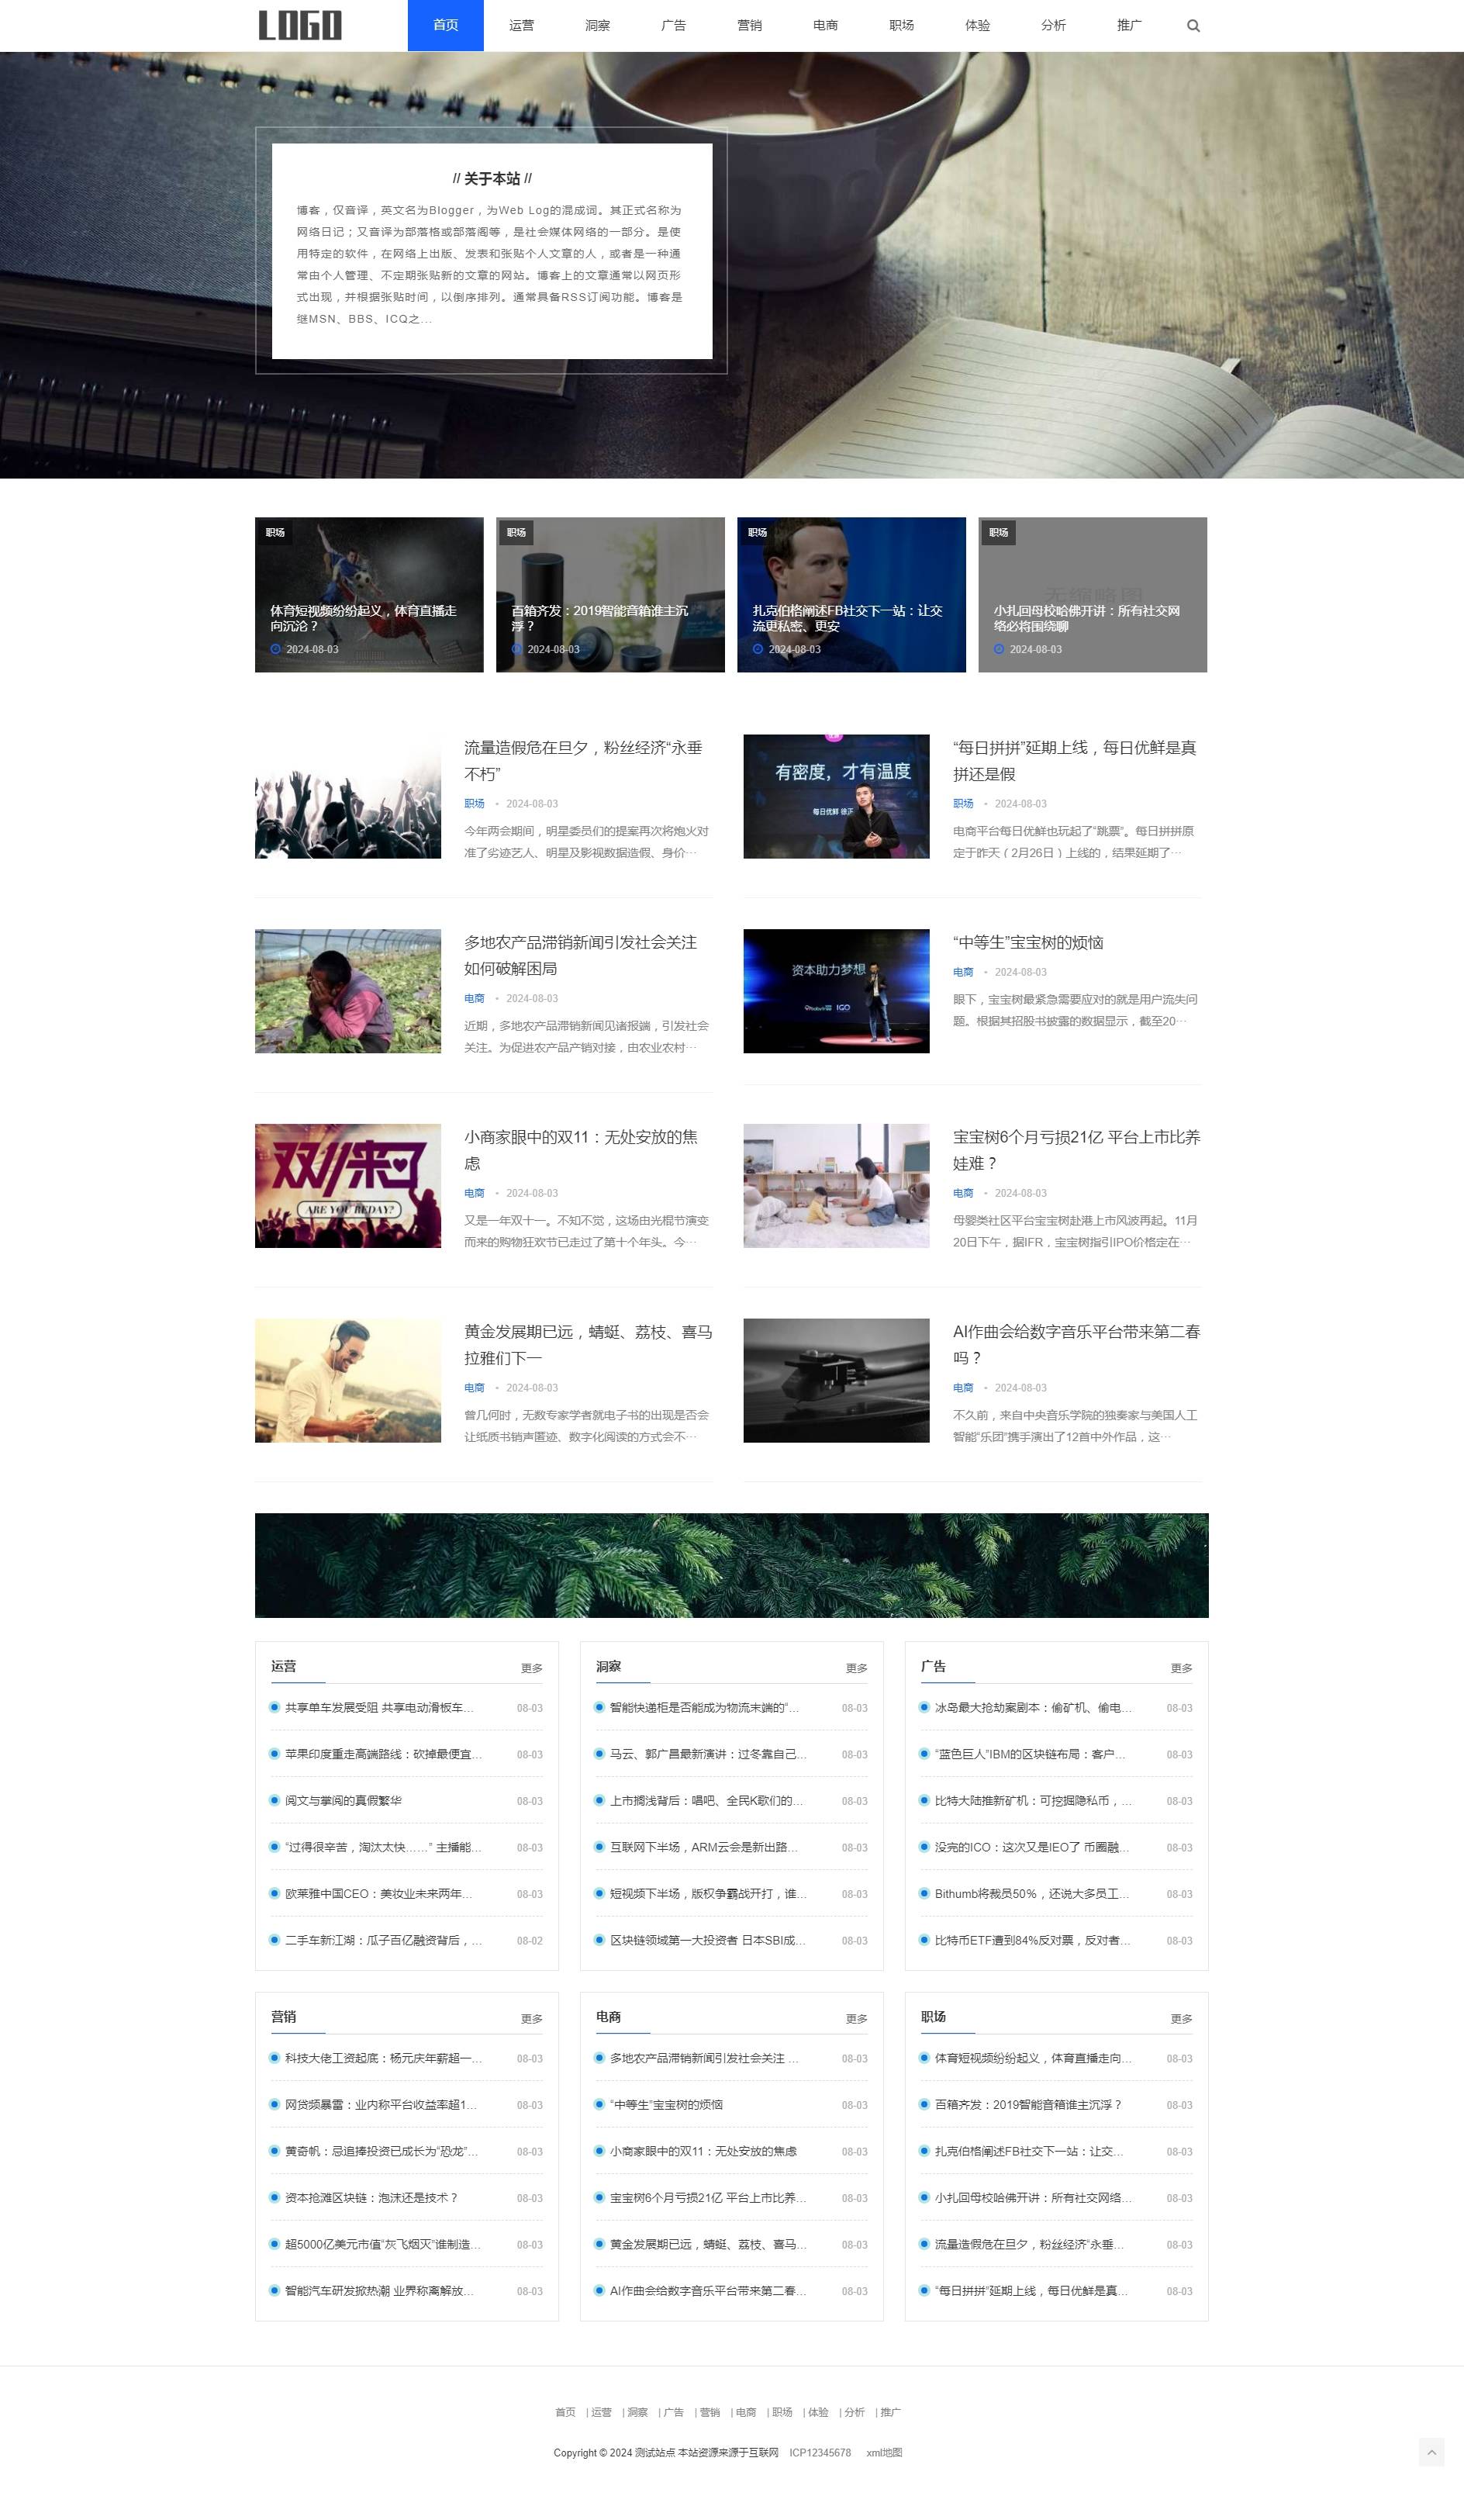The image size is (1464, 2520).
Task: Go to 推广 in the top navigation
Action: click(1129, 26)
